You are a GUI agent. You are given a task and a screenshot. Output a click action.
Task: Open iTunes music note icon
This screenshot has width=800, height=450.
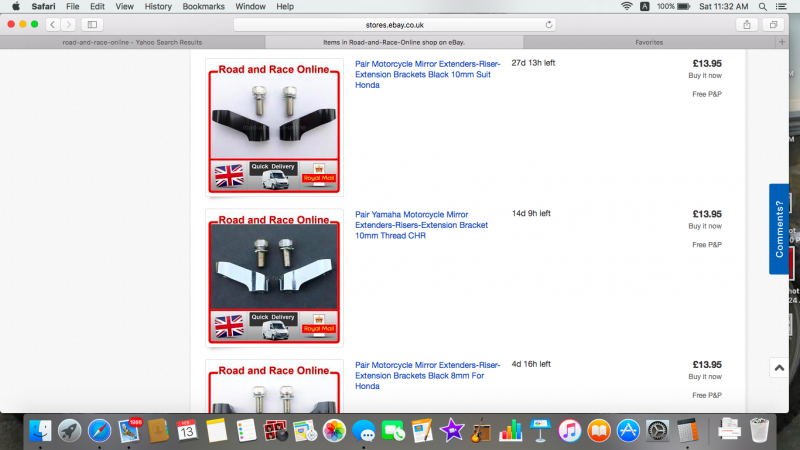pyautogui.click(x=569, y=431)
